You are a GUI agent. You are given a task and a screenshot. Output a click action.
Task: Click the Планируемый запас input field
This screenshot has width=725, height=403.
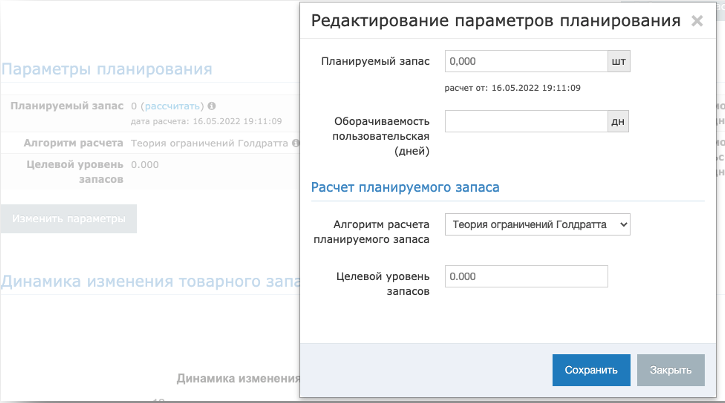526,61
